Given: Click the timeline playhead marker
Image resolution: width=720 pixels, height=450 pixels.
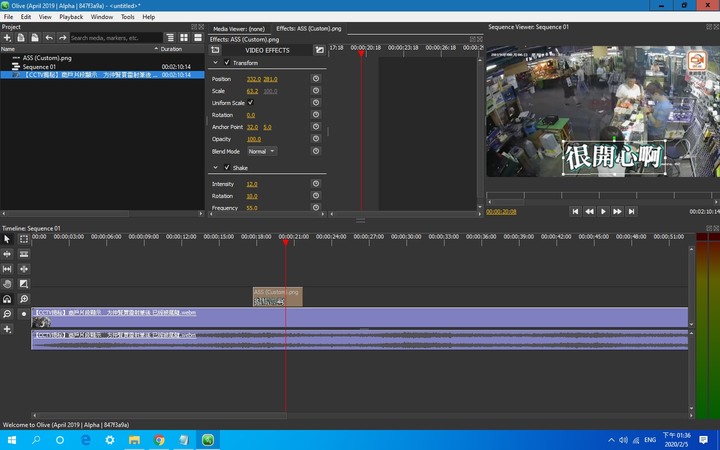Looking at the screenshot, I should click(286, 242).
